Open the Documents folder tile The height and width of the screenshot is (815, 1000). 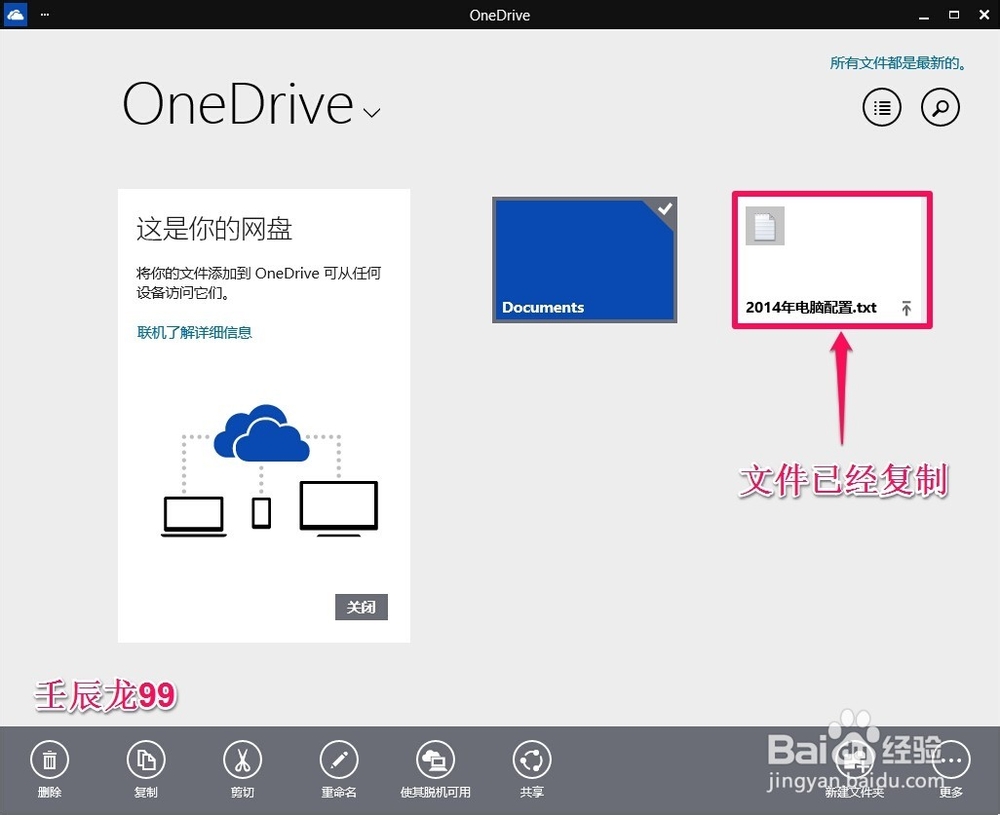584,260
